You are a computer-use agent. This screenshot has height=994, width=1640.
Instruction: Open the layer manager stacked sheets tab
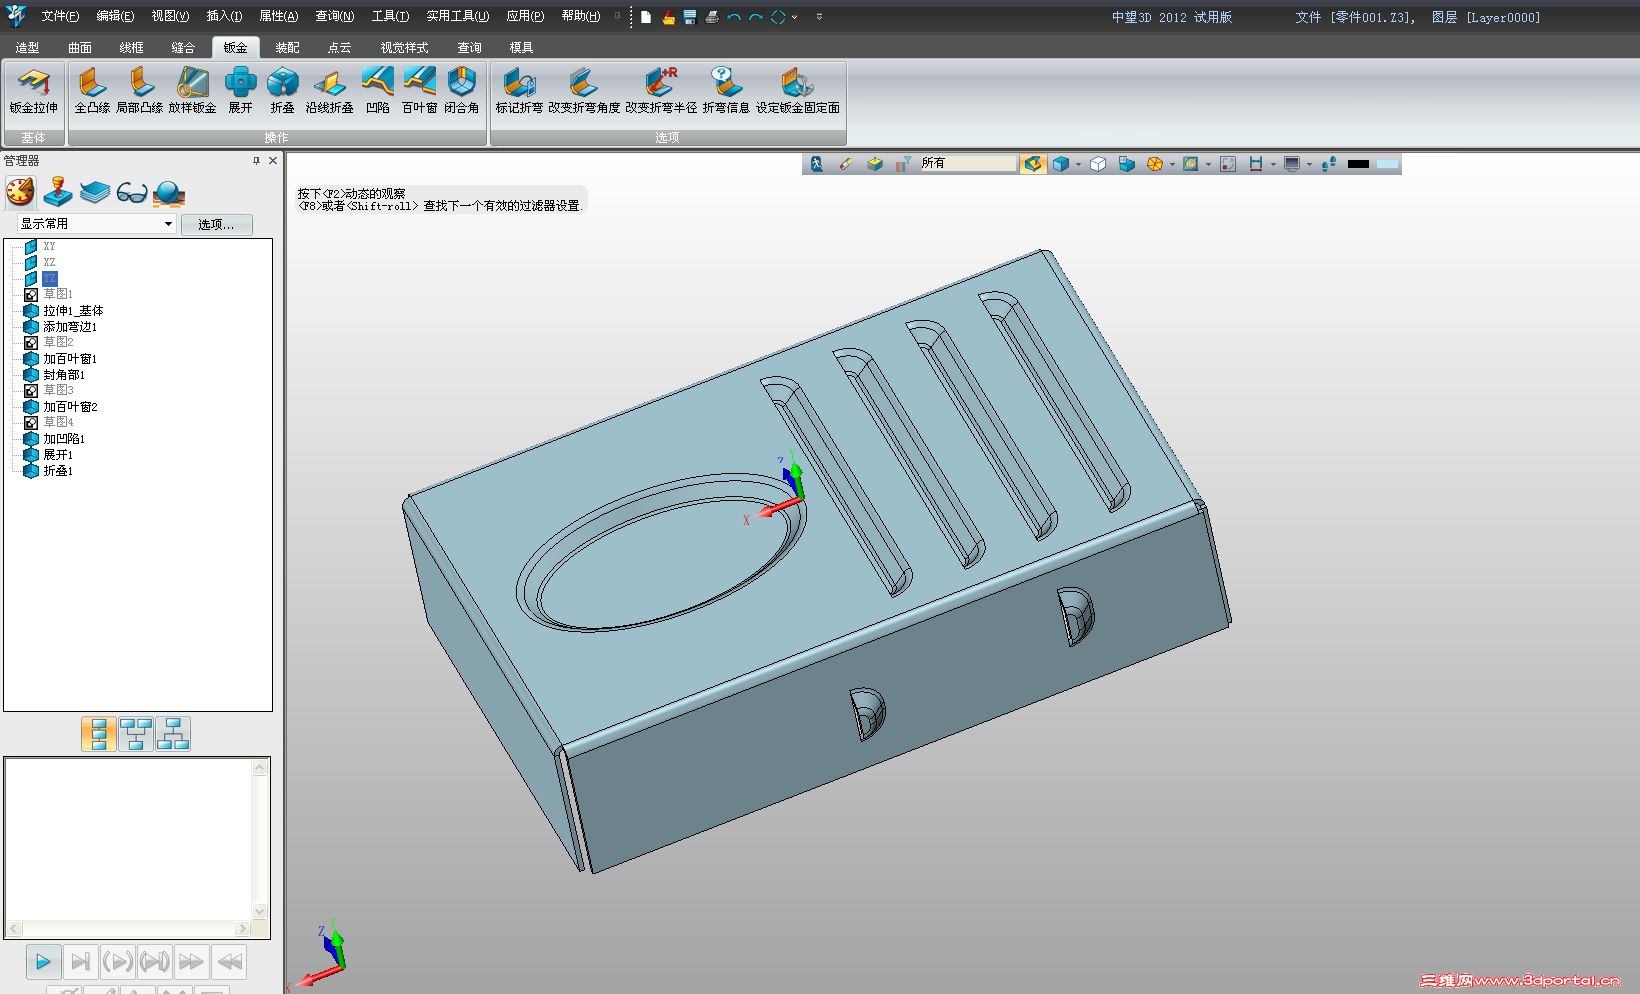pyautogui.click(x=95, y=192)
